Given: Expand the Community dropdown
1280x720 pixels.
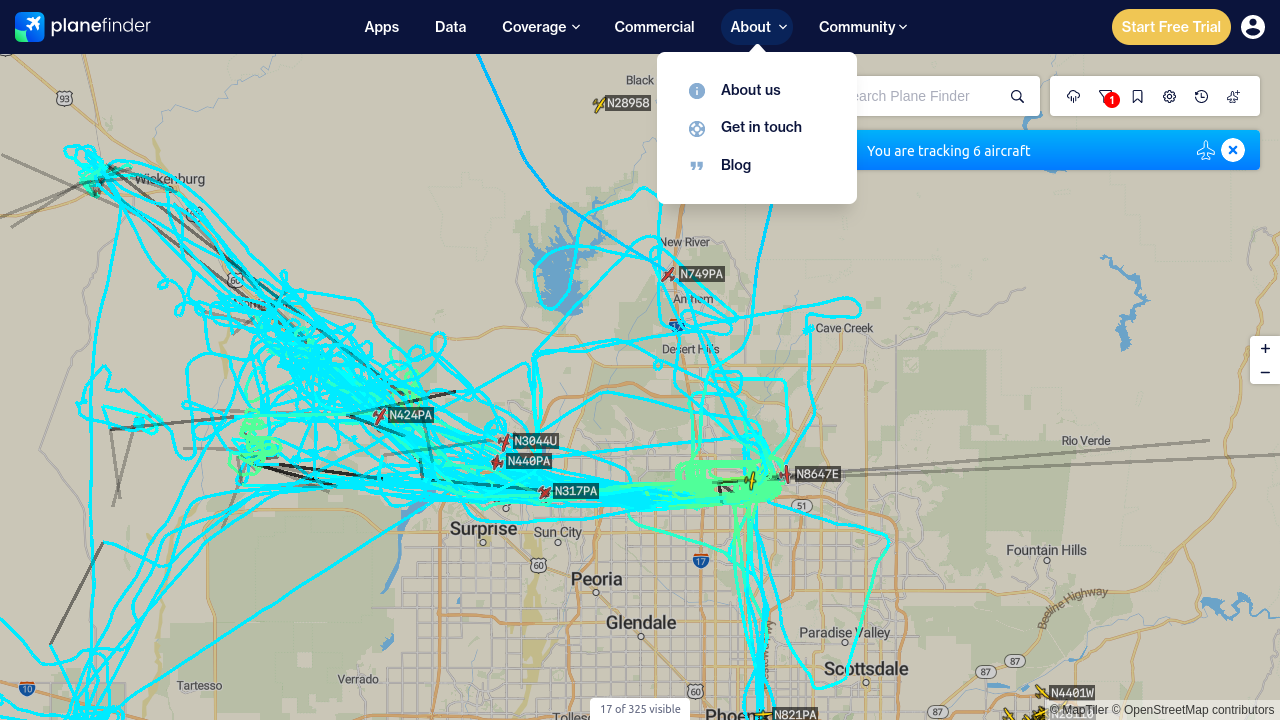Looking at the screenshot, I should pyautogui.click(x=863, y=27).
